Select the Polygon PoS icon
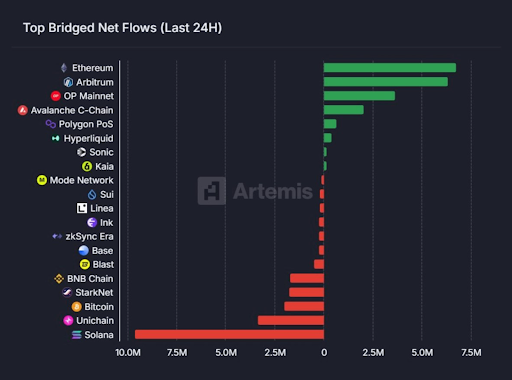 [x=51, y=124]
